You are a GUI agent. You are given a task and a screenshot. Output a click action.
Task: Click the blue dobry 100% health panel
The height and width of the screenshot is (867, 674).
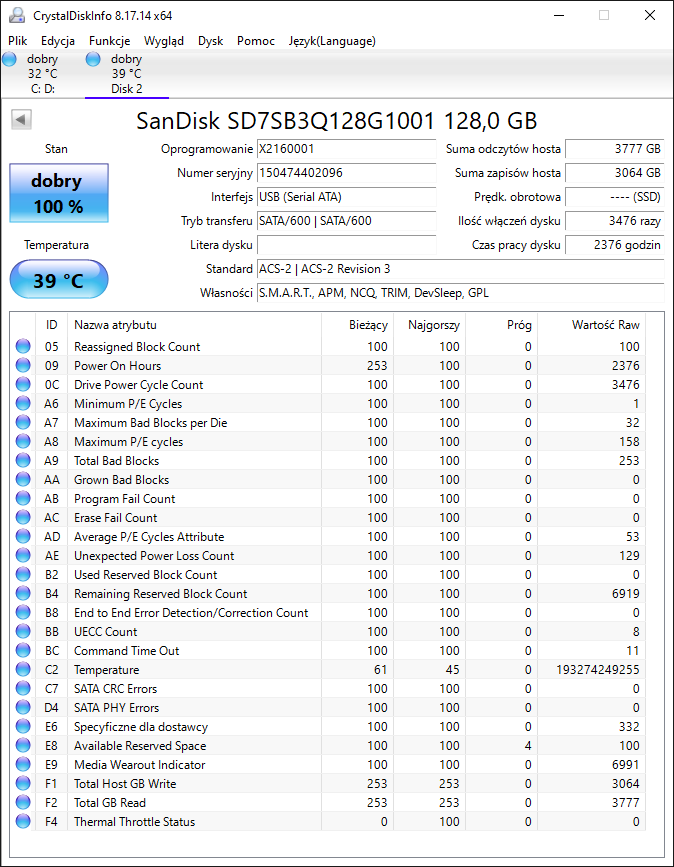[x=58, y=192]
